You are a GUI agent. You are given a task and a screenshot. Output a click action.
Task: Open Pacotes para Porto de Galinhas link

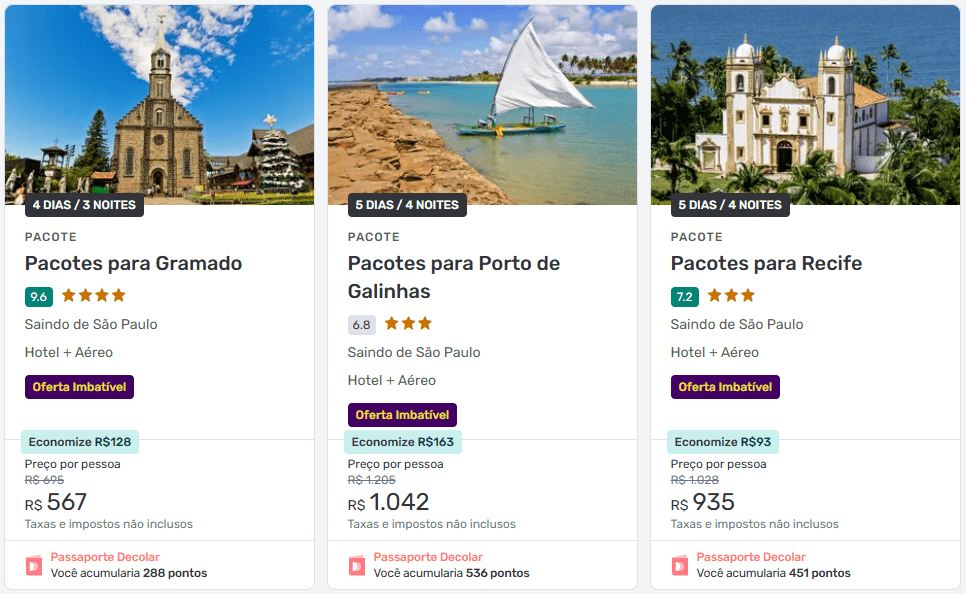point(453,277)
